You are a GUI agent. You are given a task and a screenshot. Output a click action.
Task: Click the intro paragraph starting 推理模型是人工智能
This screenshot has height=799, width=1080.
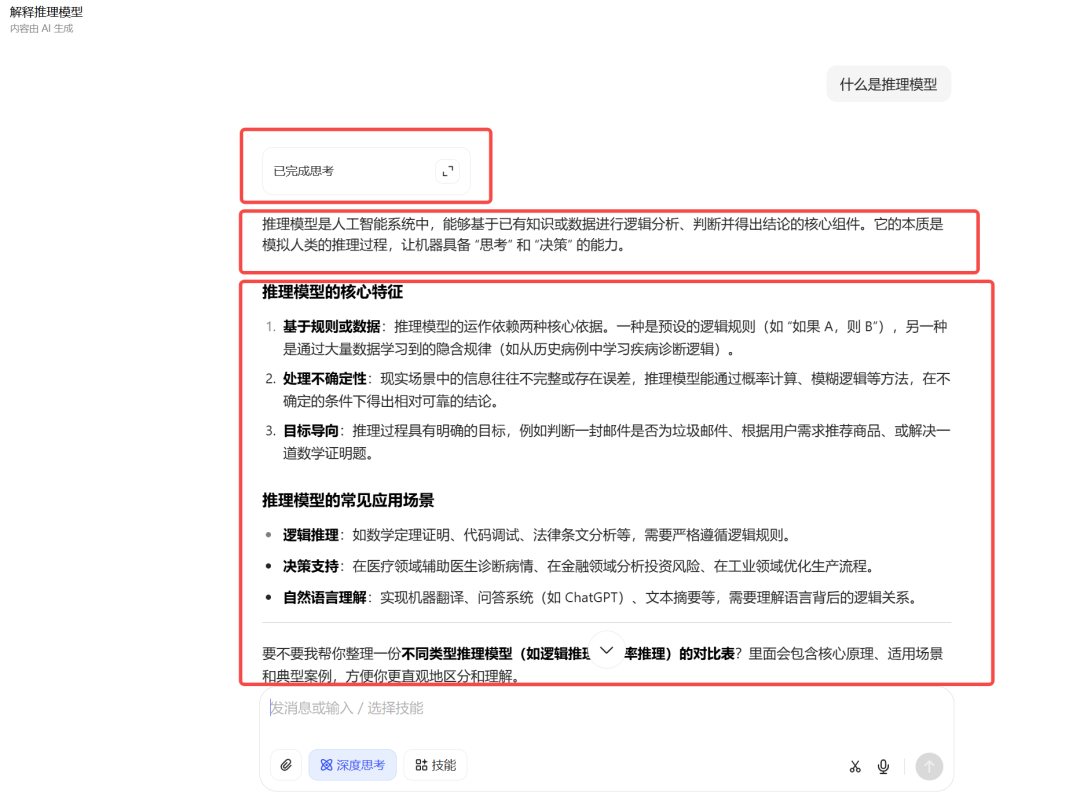coord(603,234)
